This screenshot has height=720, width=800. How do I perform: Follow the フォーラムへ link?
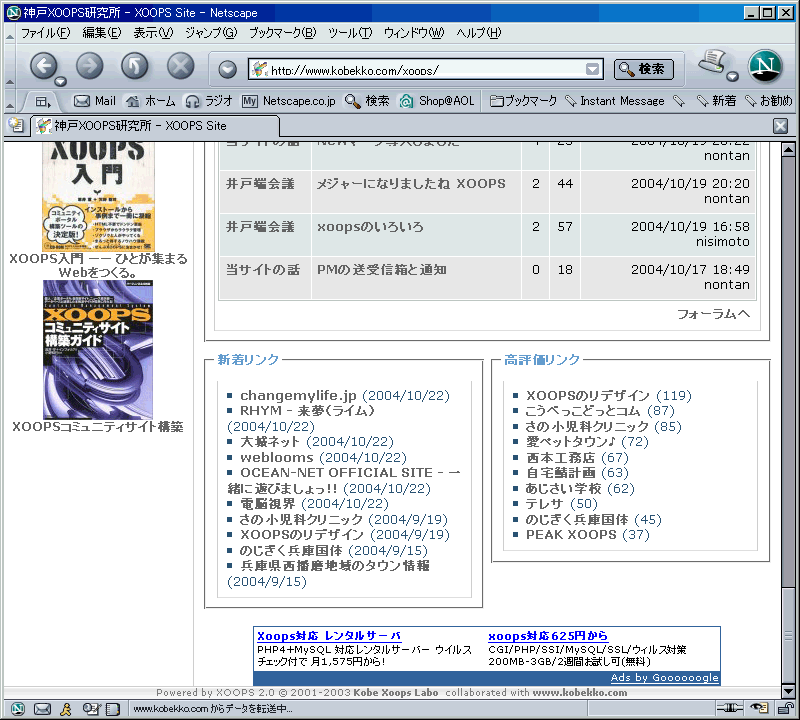(713, 314)
